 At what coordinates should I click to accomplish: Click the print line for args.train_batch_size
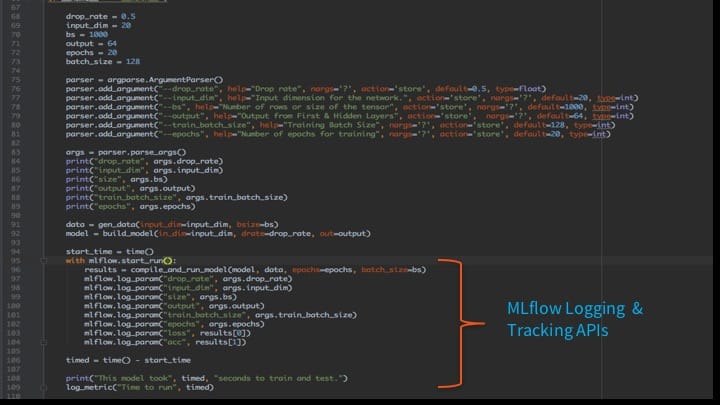177,197
